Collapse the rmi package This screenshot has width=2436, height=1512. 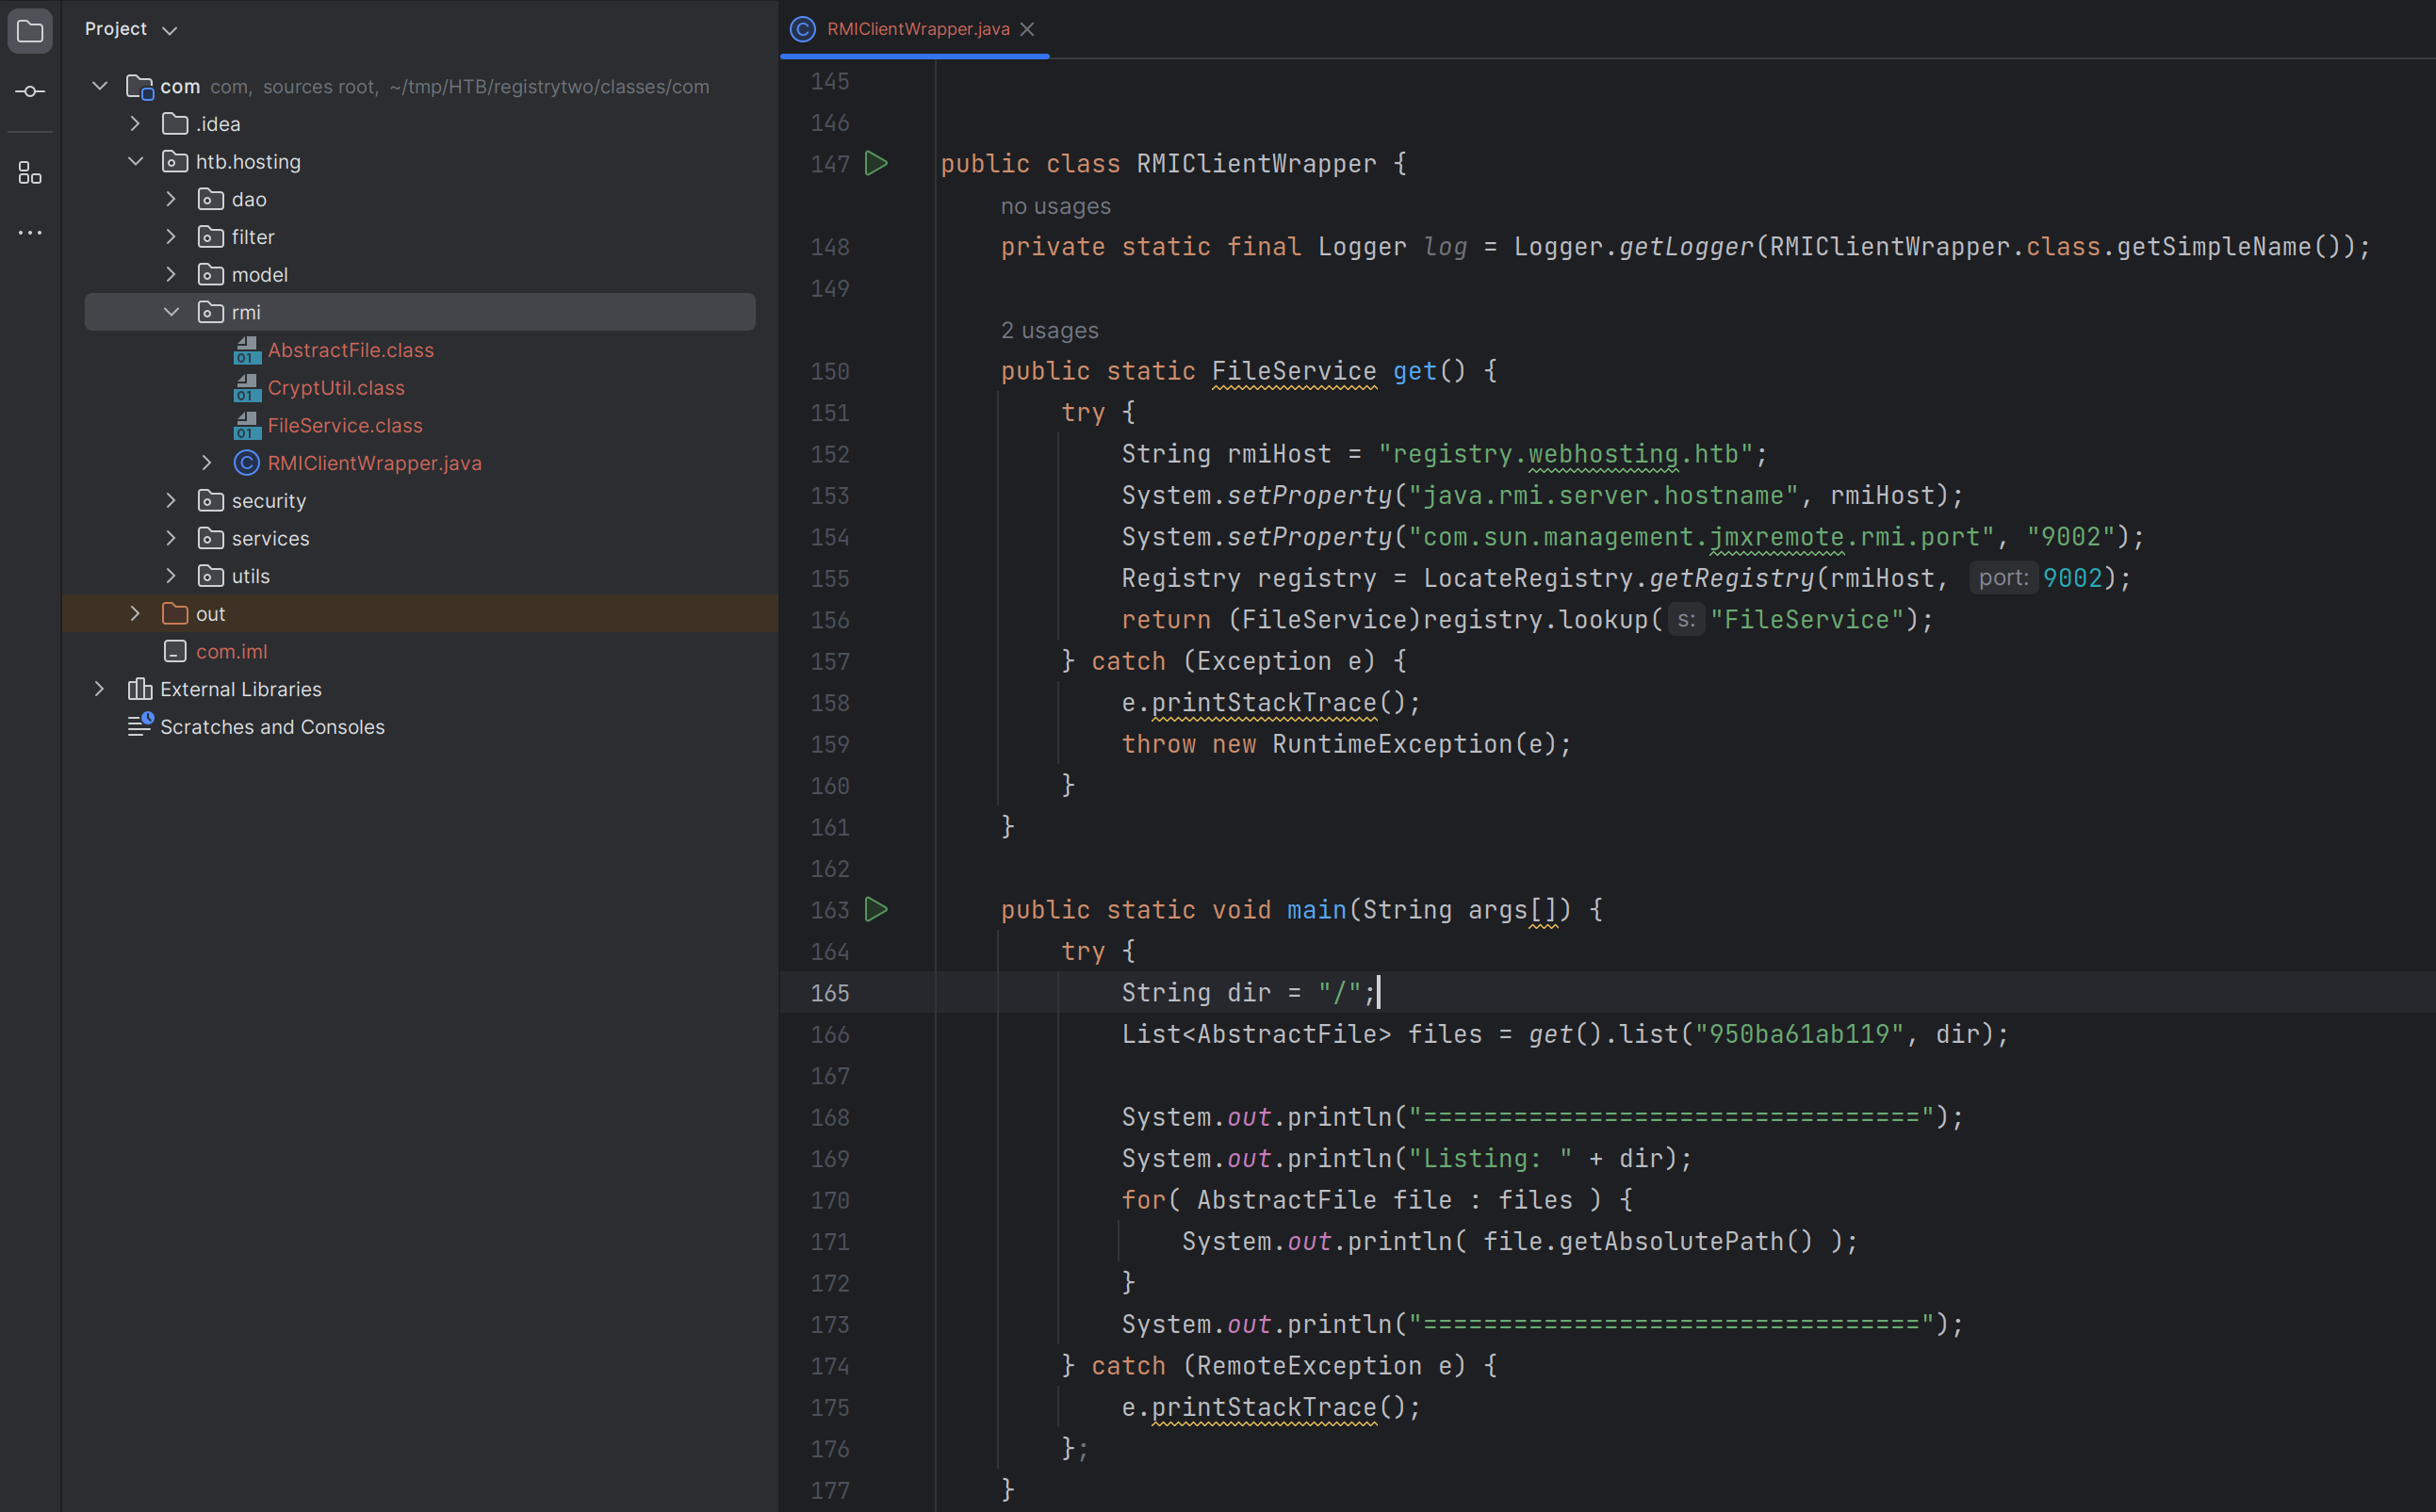tap(171, 312)
